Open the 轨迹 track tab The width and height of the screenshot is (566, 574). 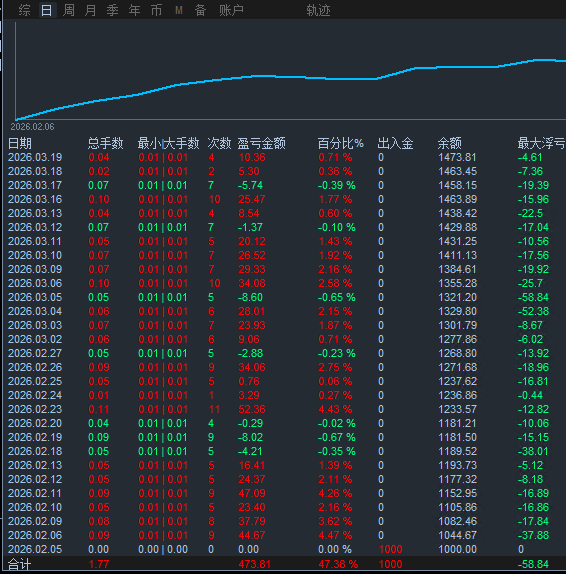click(x=319, y=10)
